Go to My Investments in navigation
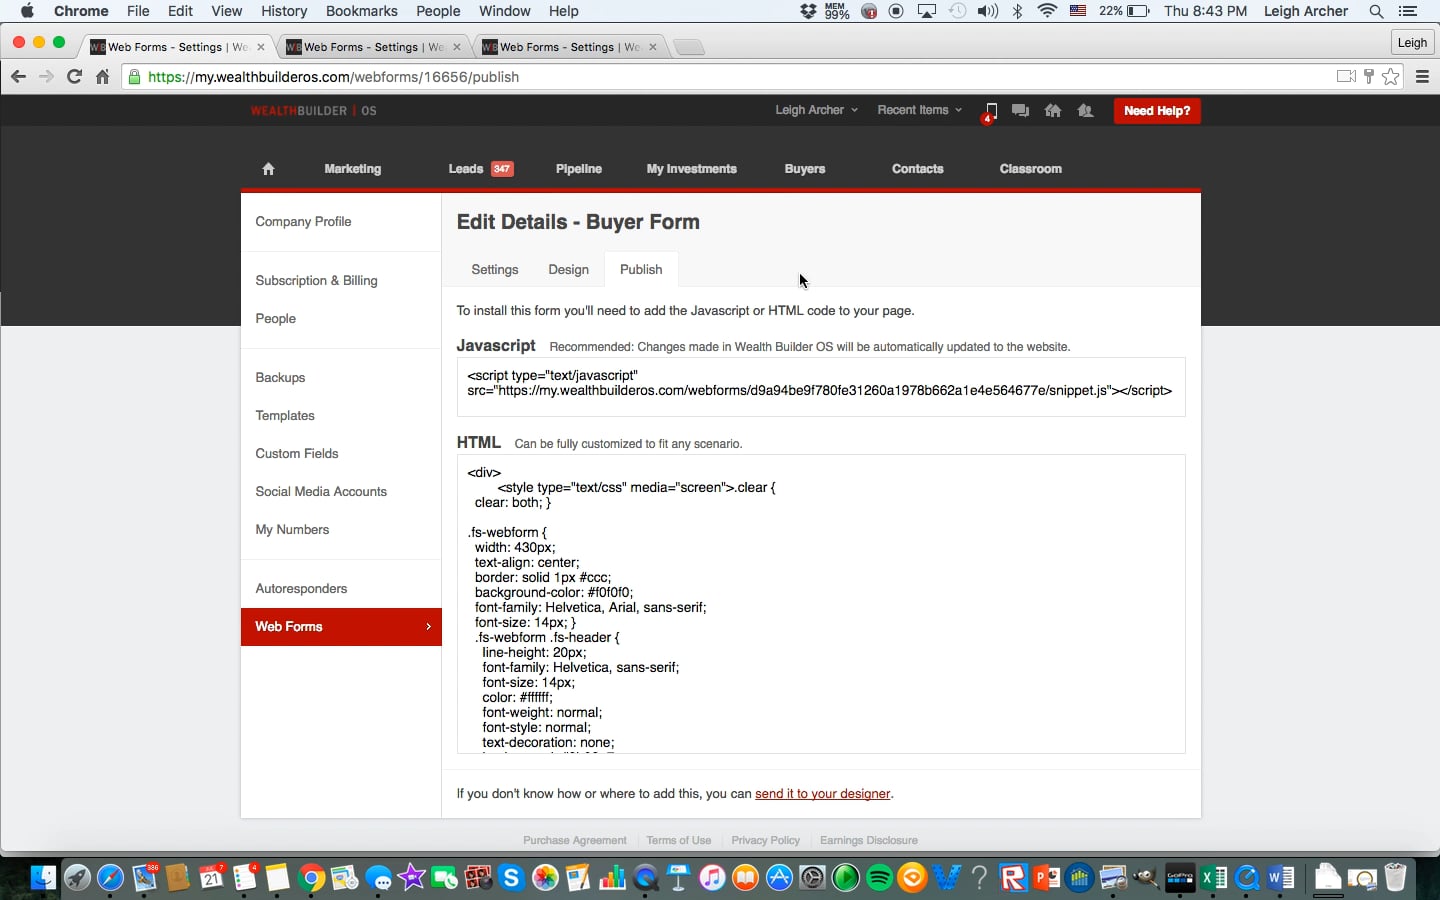 pos(692,169)
